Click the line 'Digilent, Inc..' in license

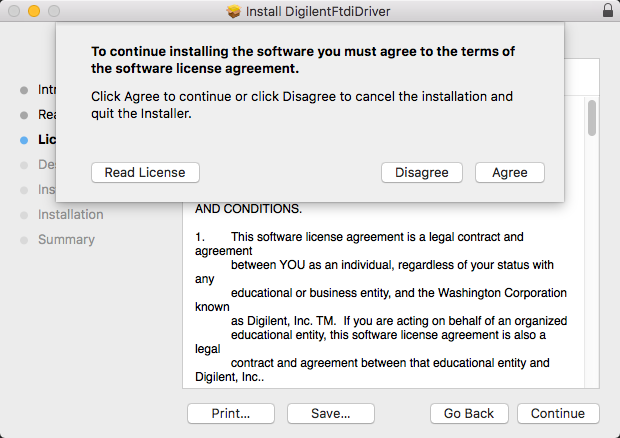pos(229,377)
